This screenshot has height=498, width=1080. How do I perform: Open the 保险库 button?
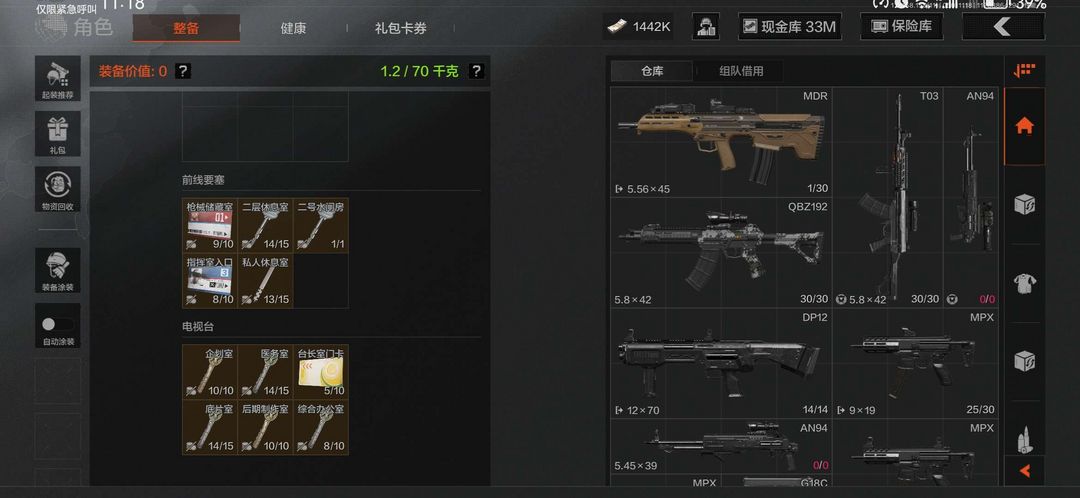[901, 27]
